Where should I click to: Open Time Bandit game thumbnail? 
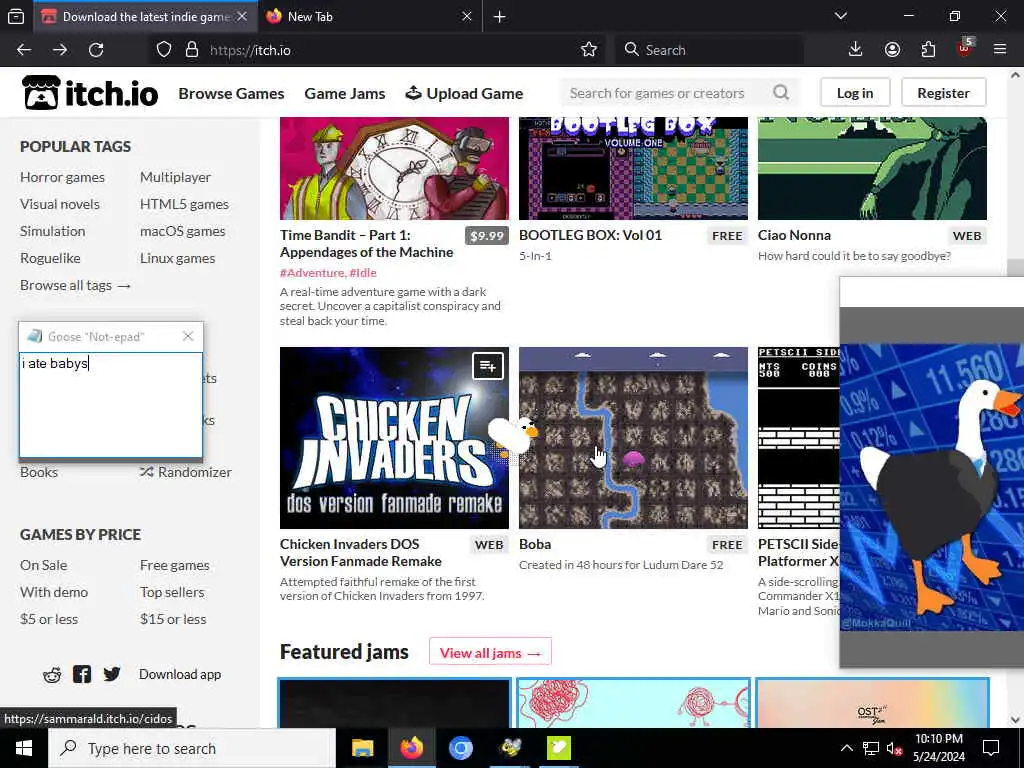394,168
